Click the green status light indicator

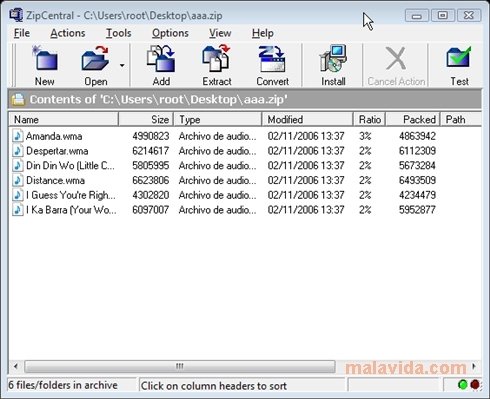click(463, 385)
